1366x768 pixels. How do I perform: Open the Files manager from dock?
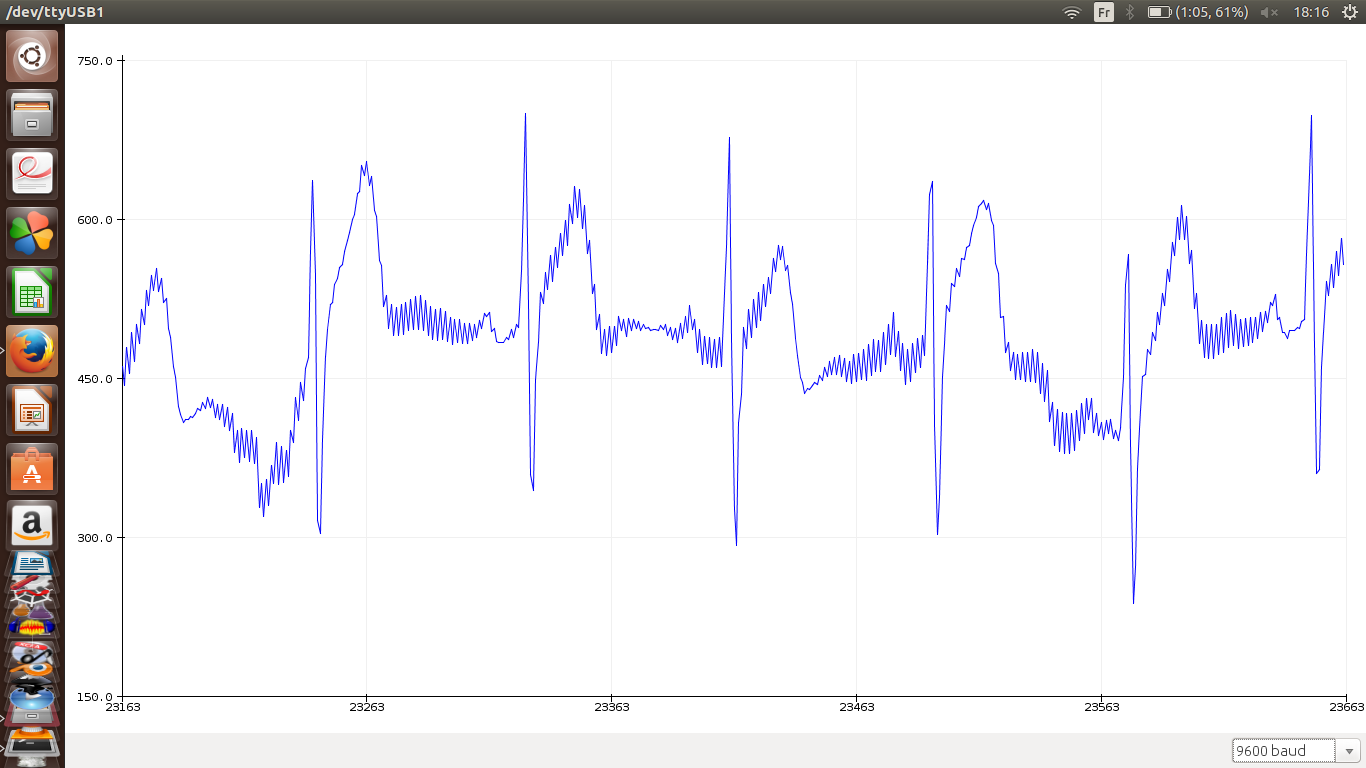tap(32, 115)
